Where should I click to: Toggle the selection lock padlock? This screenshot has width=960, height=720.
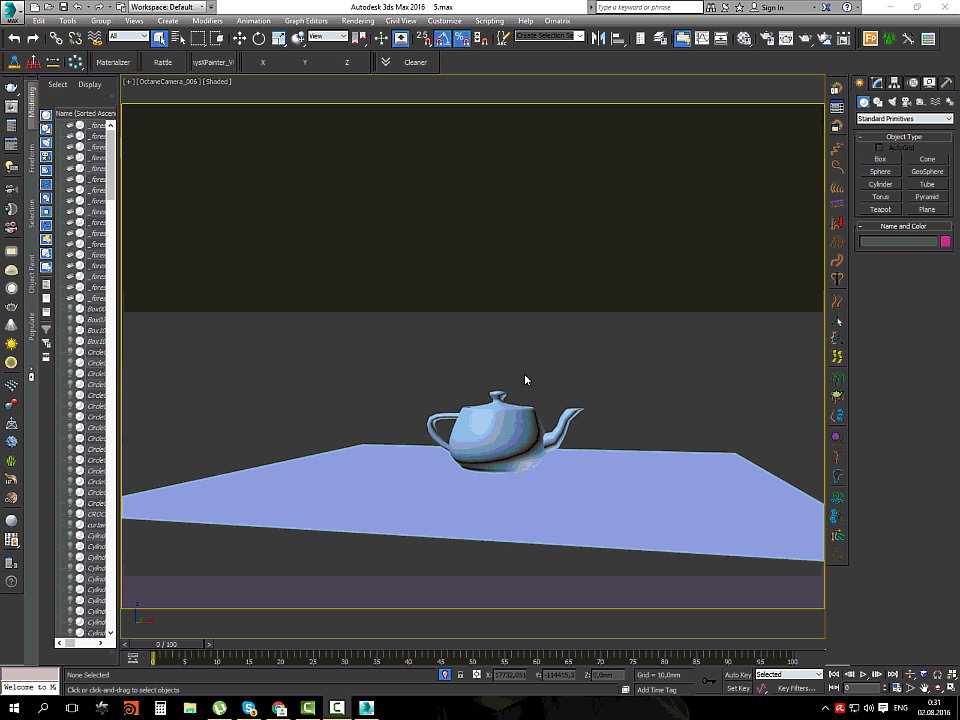pyautogui.click(x=460, y=675)
